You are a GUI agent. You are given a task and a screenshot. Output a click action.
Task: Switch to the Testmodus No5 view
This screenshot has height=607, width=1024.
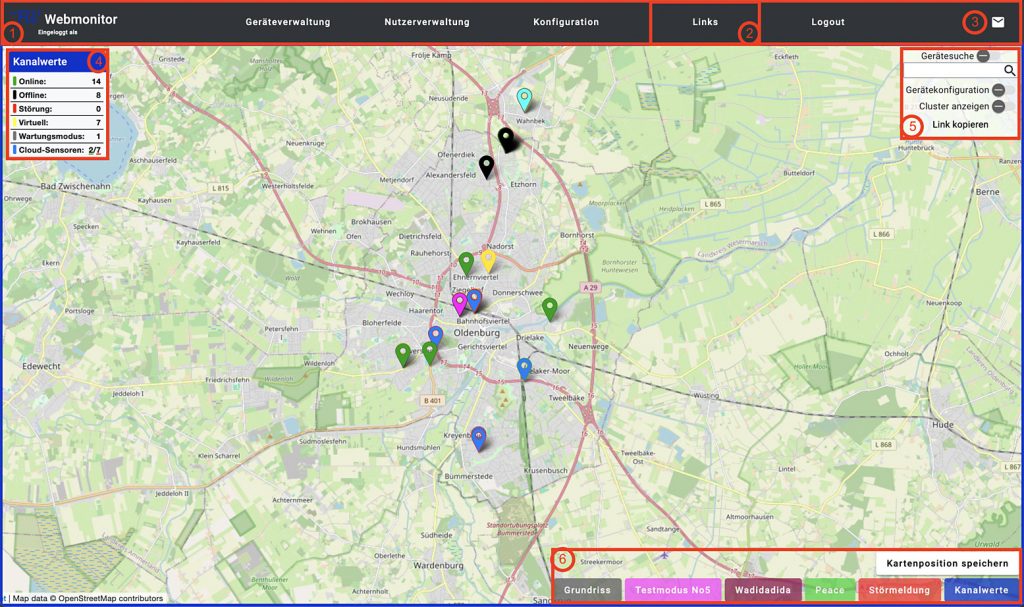pos(673,590)
